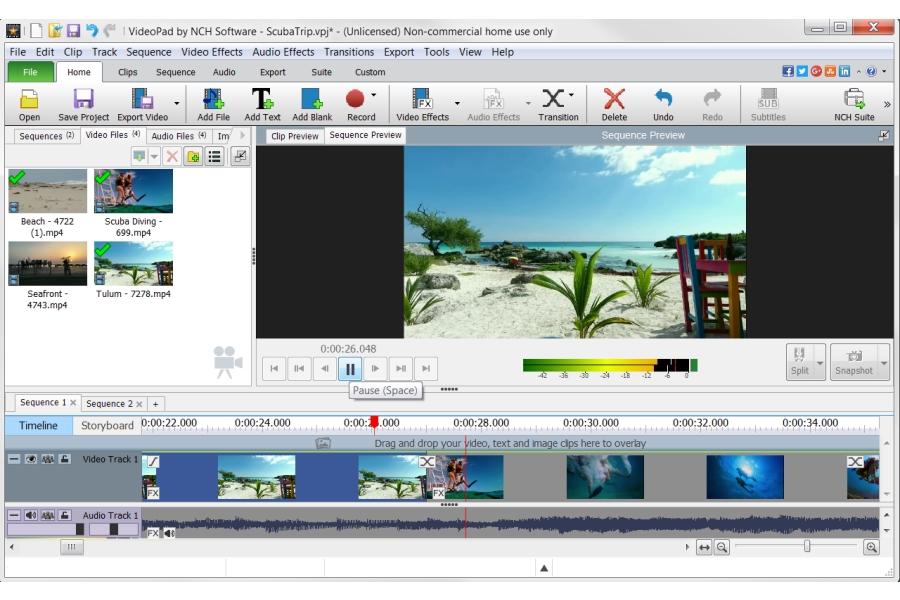The image size is (900, 600).
Task: Click the FX icon on Audio Track 1
Action: click(153, 534)
